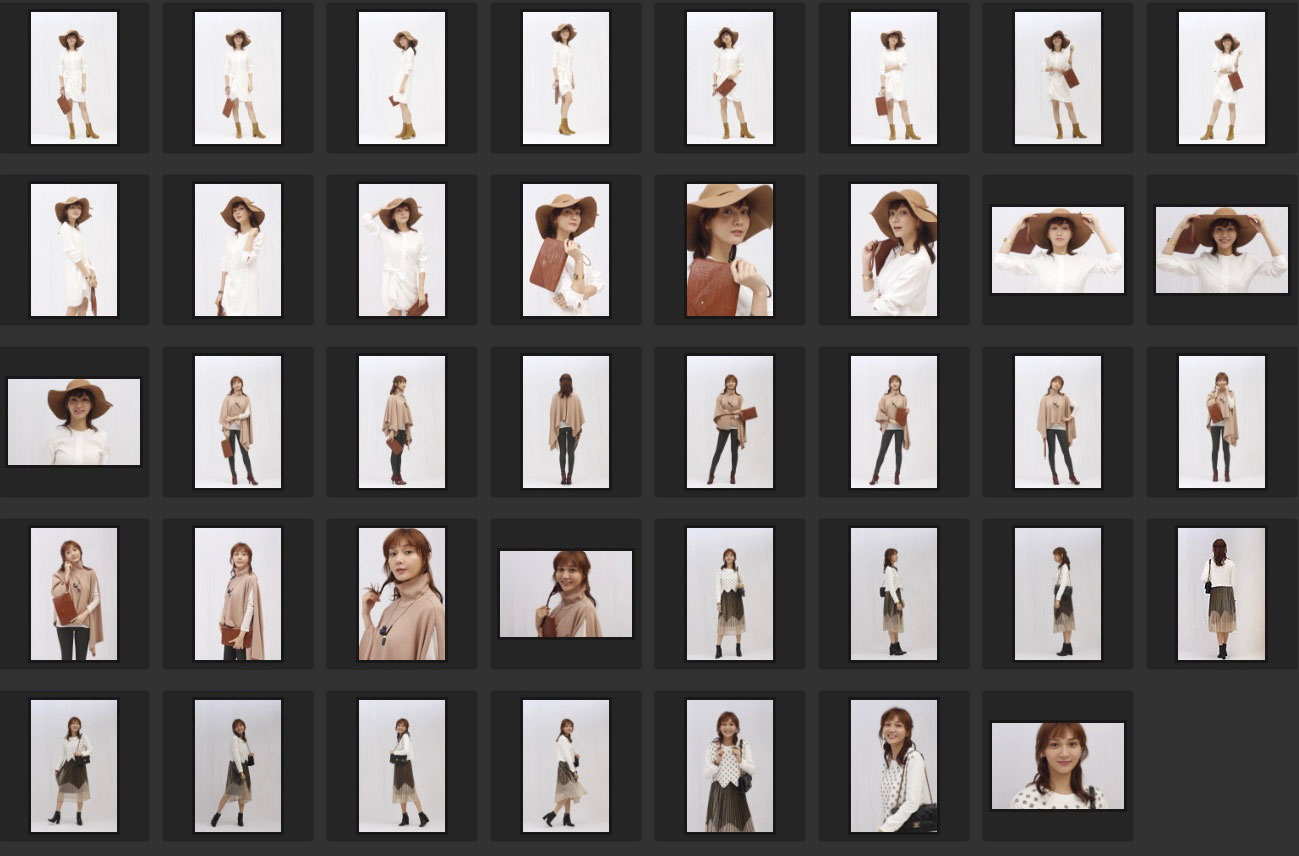Pick the half-body polka-dot top and skirt photo
This screenshot has height=856, width=1299.
(729, 765)
